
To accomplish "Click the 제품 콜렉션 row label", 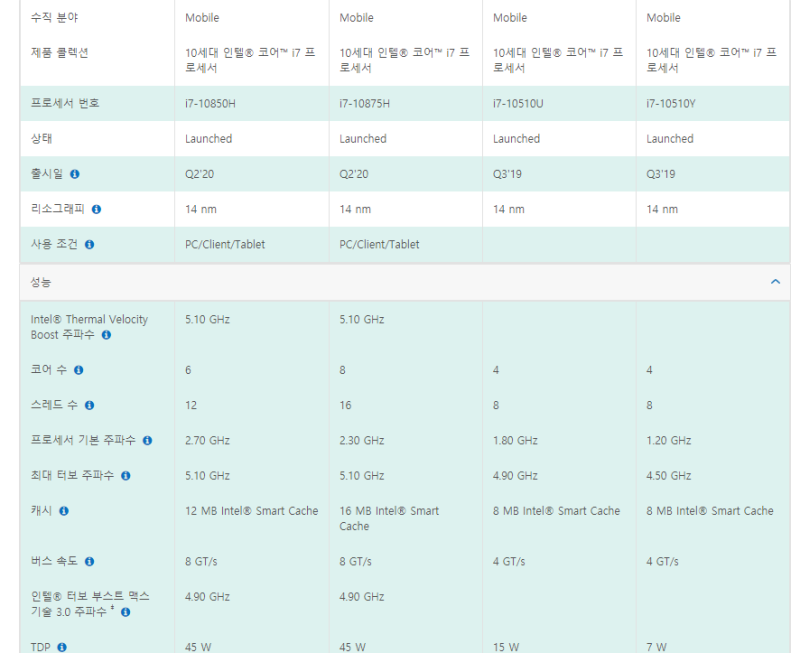I will [x=59, y=53].
